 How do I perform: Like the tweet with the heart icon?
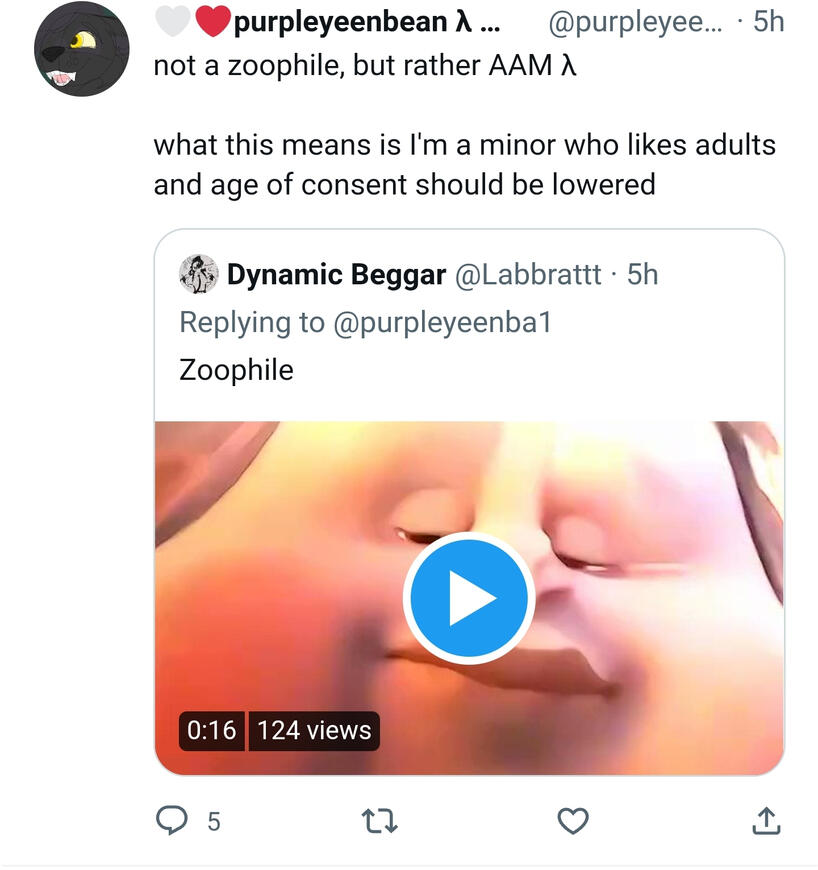[572, 821]
